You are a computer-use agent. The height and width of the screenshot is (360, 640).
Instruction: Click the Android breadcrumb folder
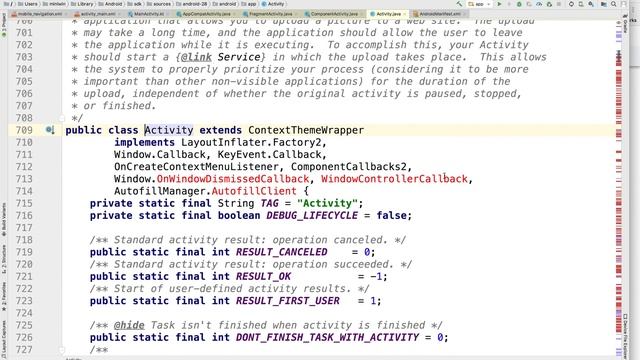pyautogui.click(x=110, y=4)
